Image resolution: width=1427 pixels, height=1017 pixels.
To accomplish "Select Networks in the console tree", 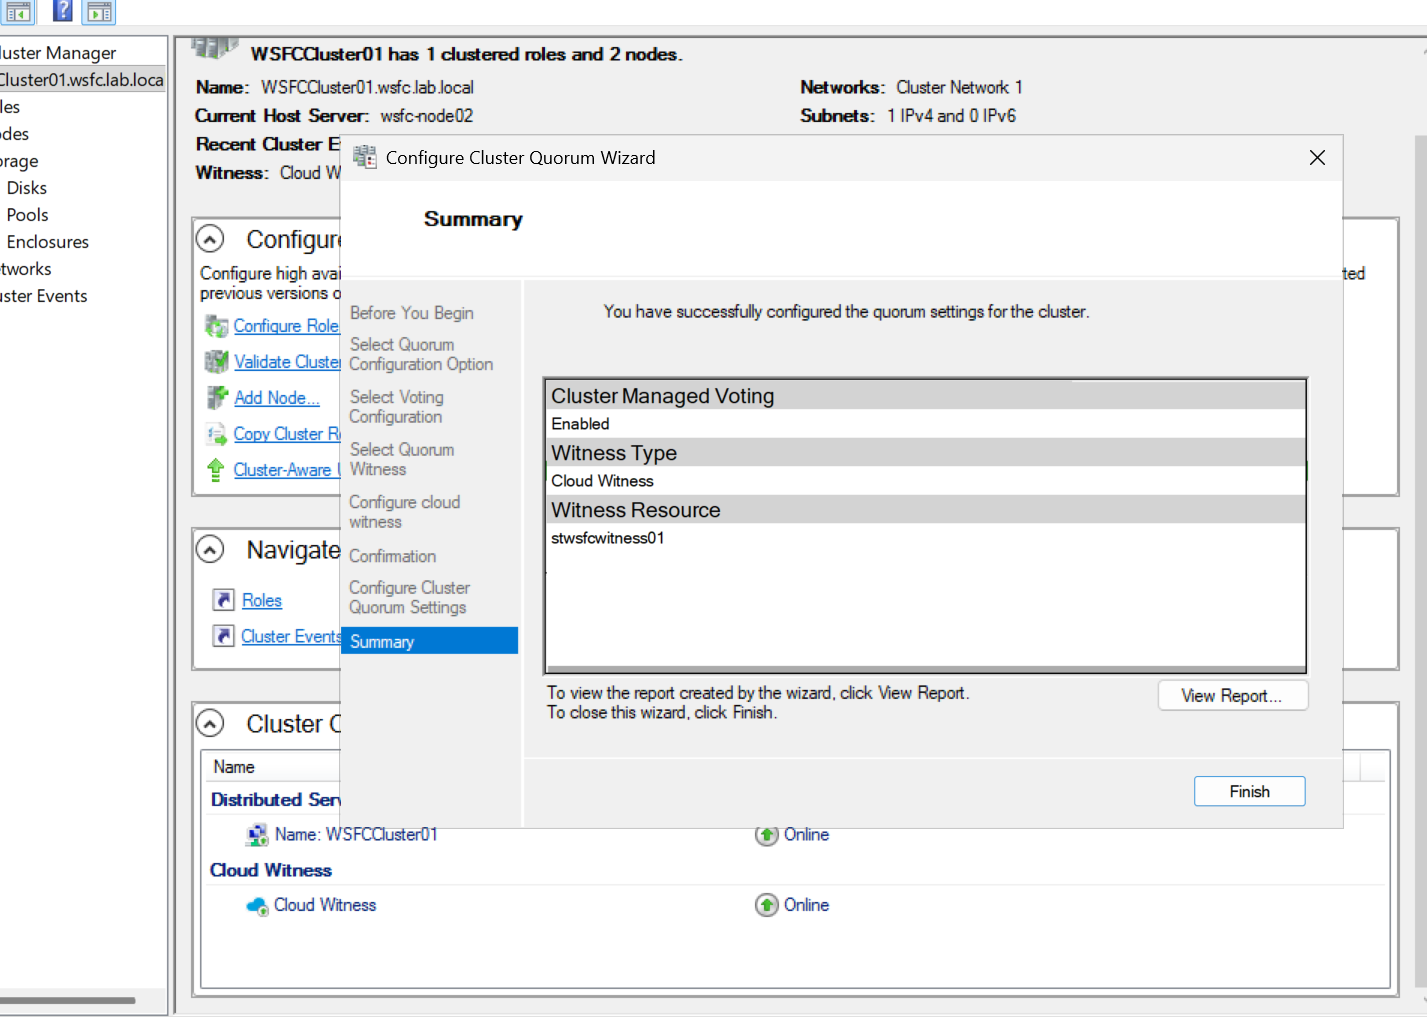I will tap(26, 269).
